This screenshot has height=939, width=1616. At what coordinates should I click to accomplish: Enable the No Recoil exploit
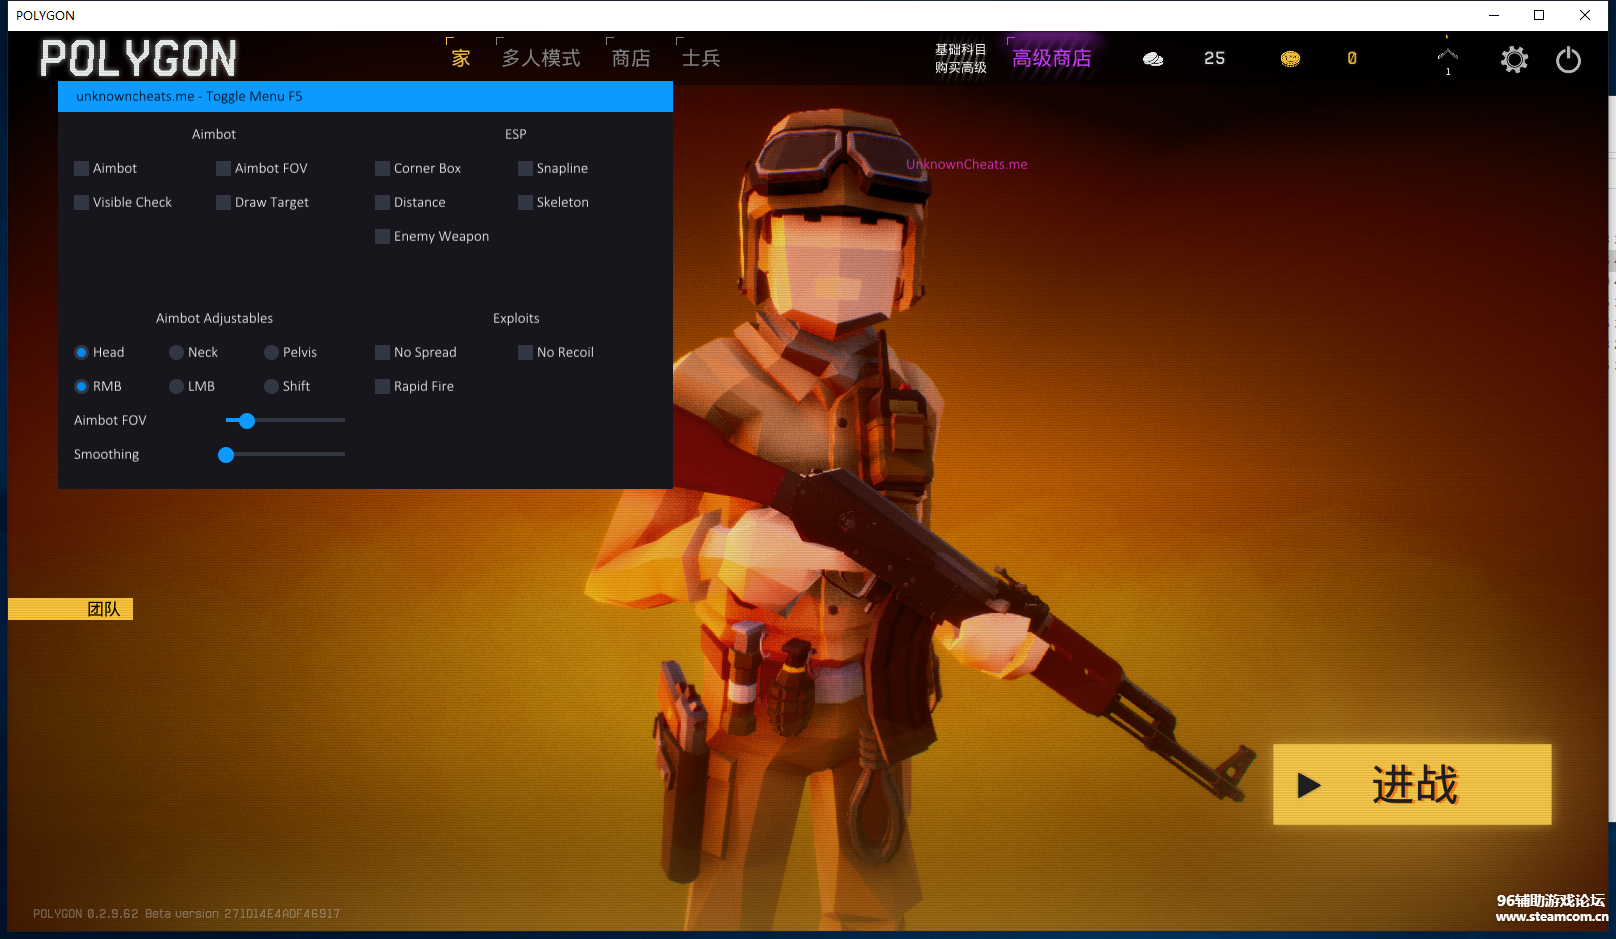525,353
